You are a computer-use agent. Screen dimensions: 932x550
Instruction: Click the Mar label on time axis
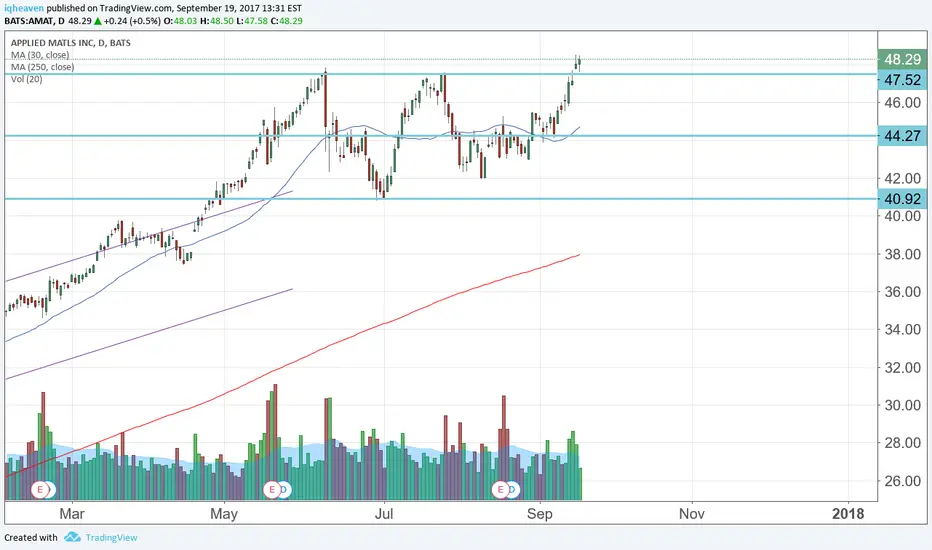72,513
